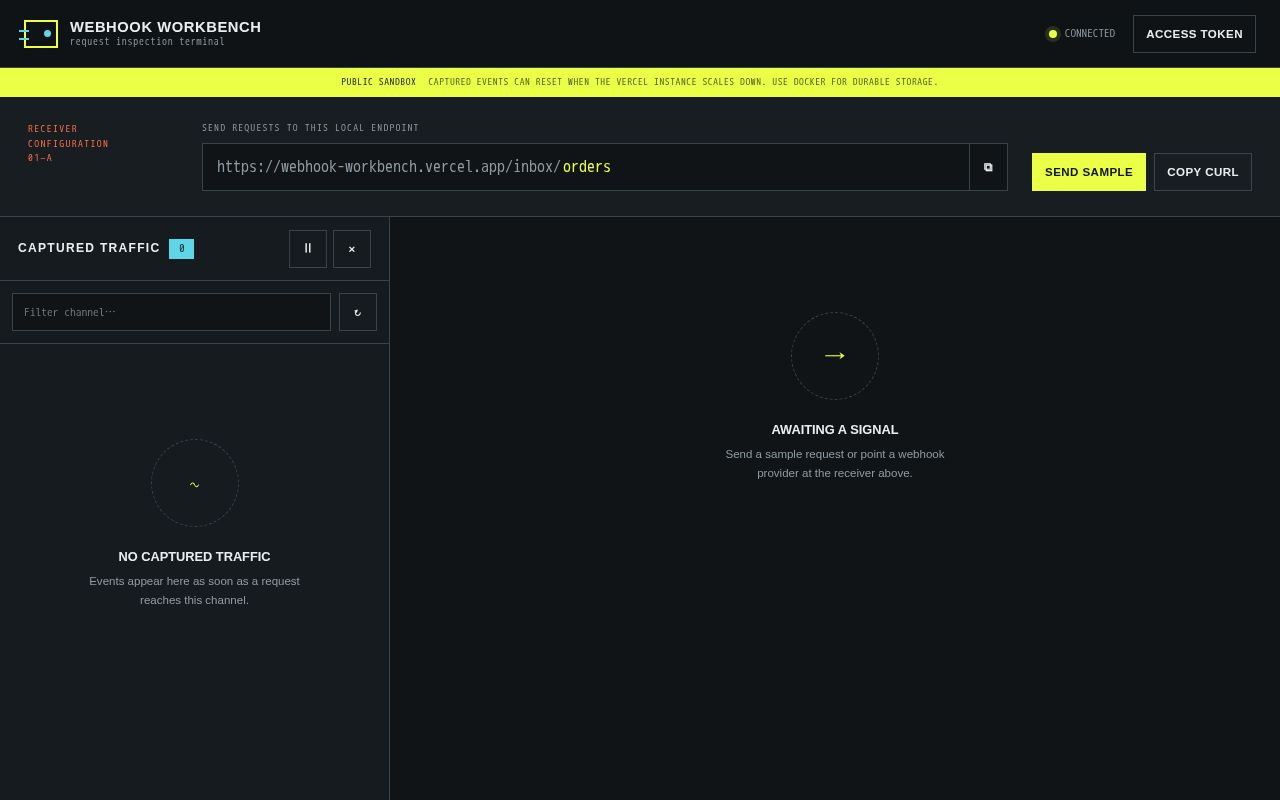
Task: Click the 'AWAITING A SIGNAL' heading
Action: pyautogui.click(x=835, y=430)
